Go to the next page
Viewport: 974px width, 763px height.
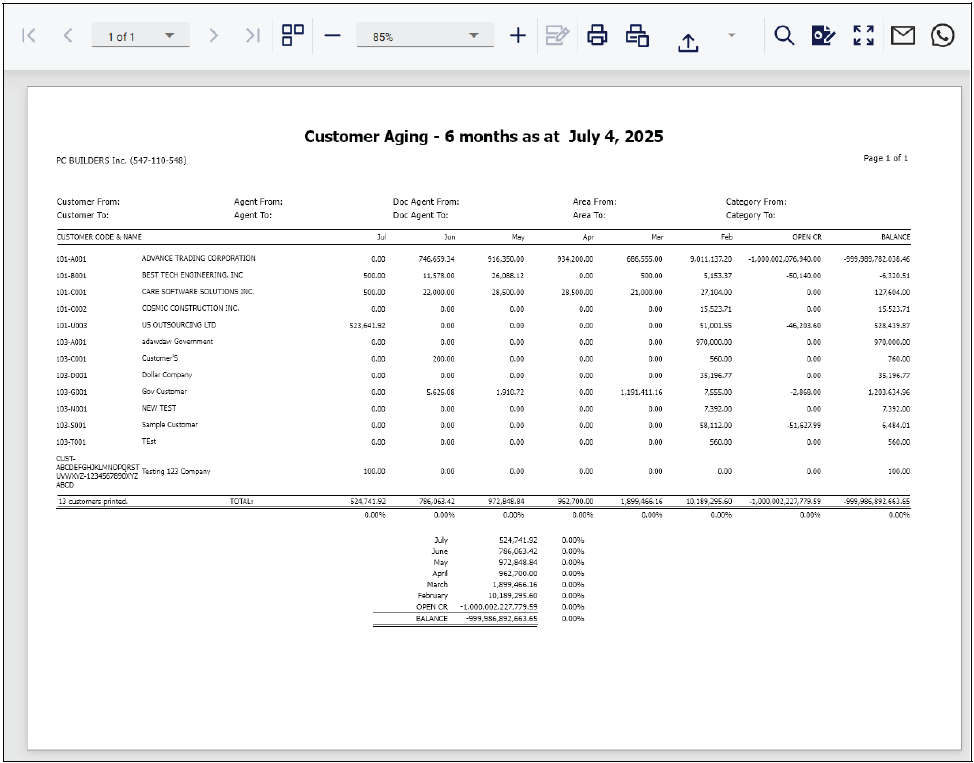tap(213, 35)
